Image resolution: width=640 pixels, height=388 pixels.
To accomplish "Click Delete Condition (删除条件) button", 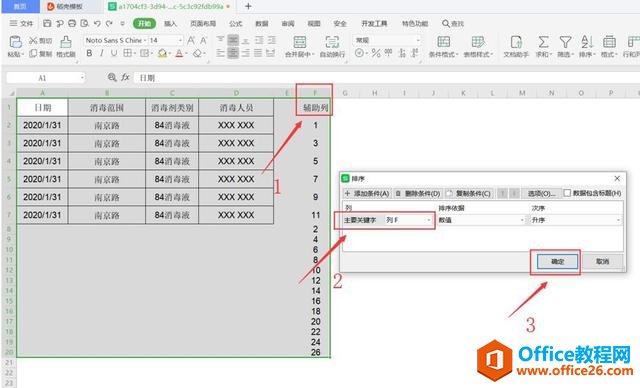I will point(418,193).
